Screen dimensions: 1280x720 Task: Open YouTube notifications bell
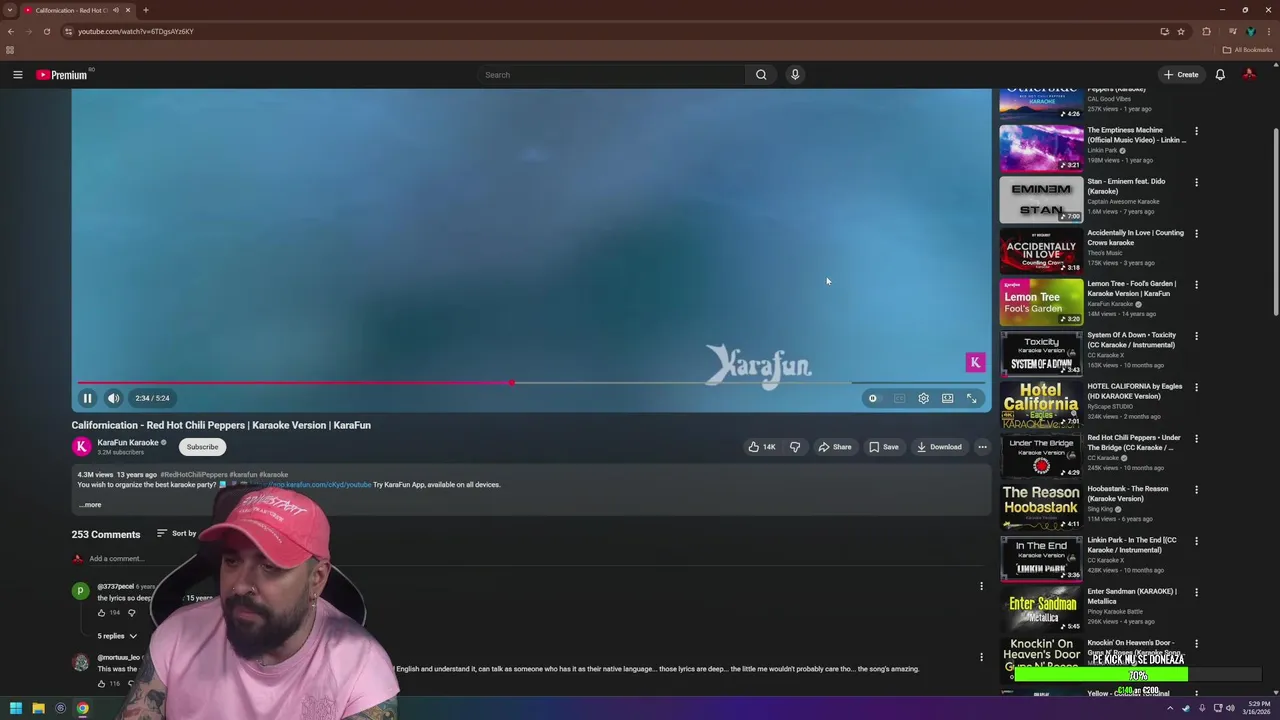(1220, 75)
